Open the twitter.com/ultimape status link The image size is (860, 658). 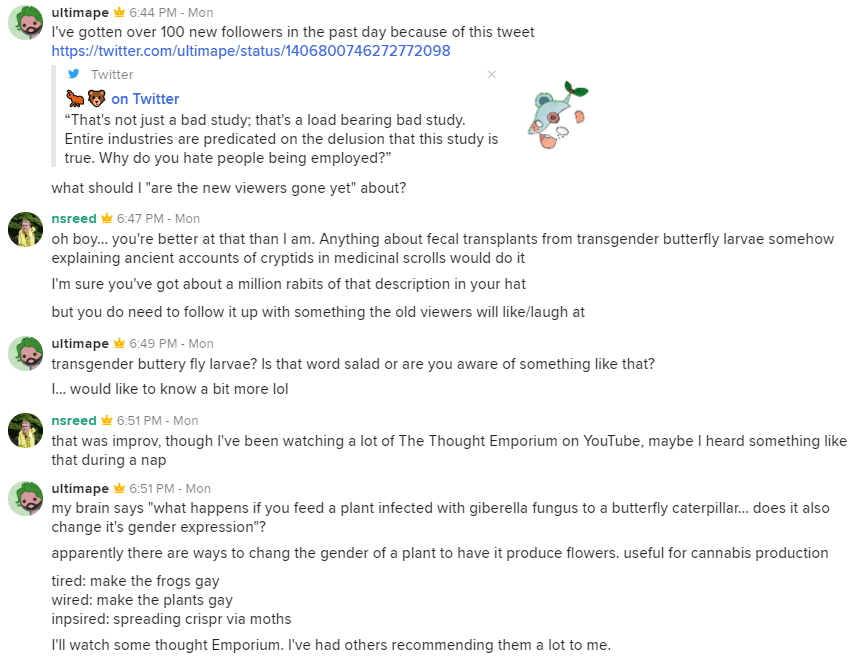tap(250, 50)
